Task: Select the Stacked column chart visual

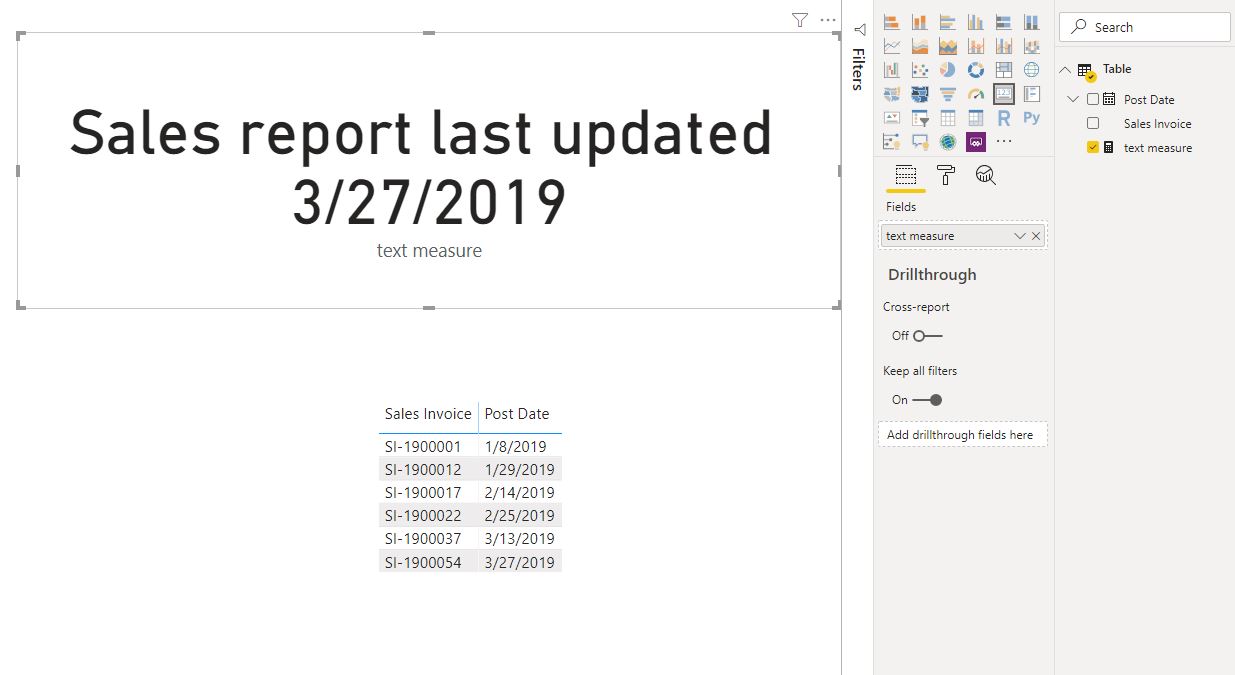Action: click(920, 21)
